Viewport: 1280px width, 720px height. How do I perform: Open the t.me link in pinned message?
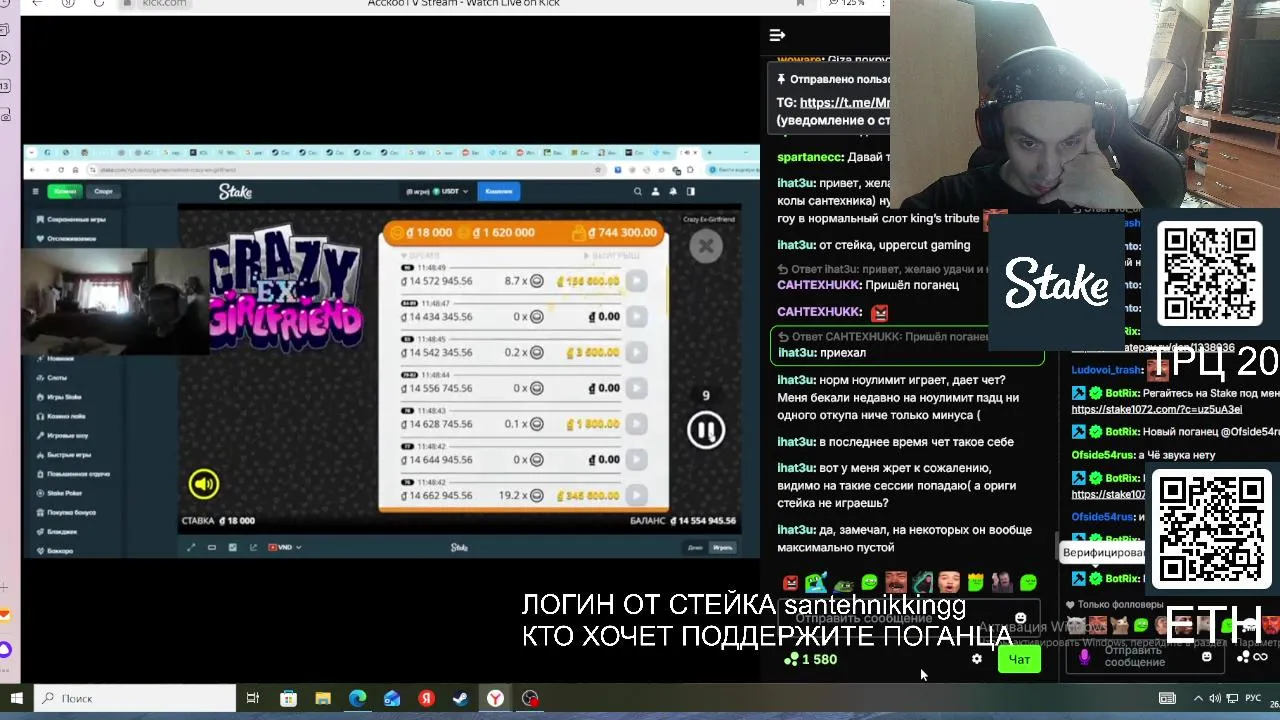click(845, 102)
